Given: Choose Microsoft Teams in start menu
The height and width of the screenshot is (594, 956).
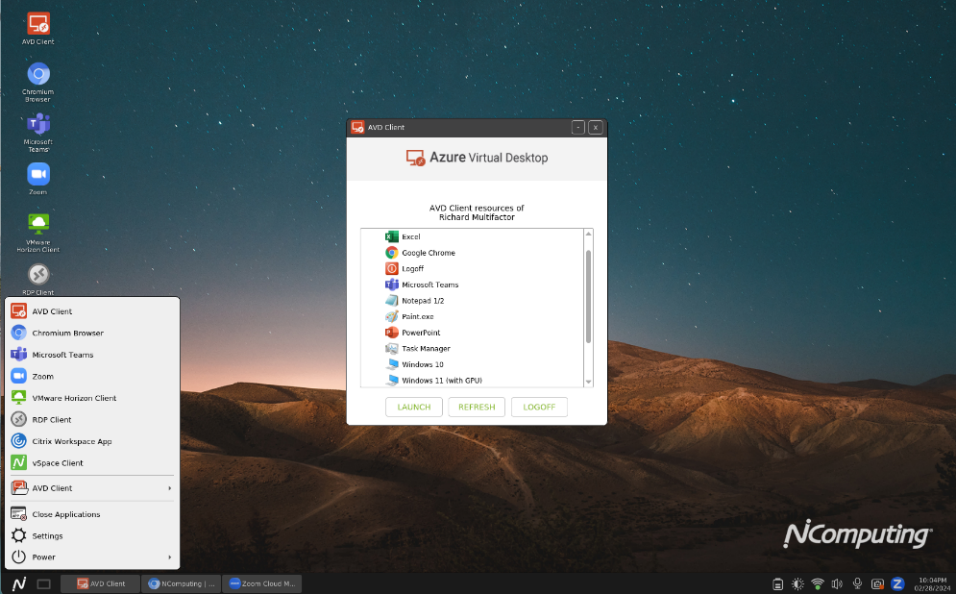Looking at the screenshot, I should 93,355.
